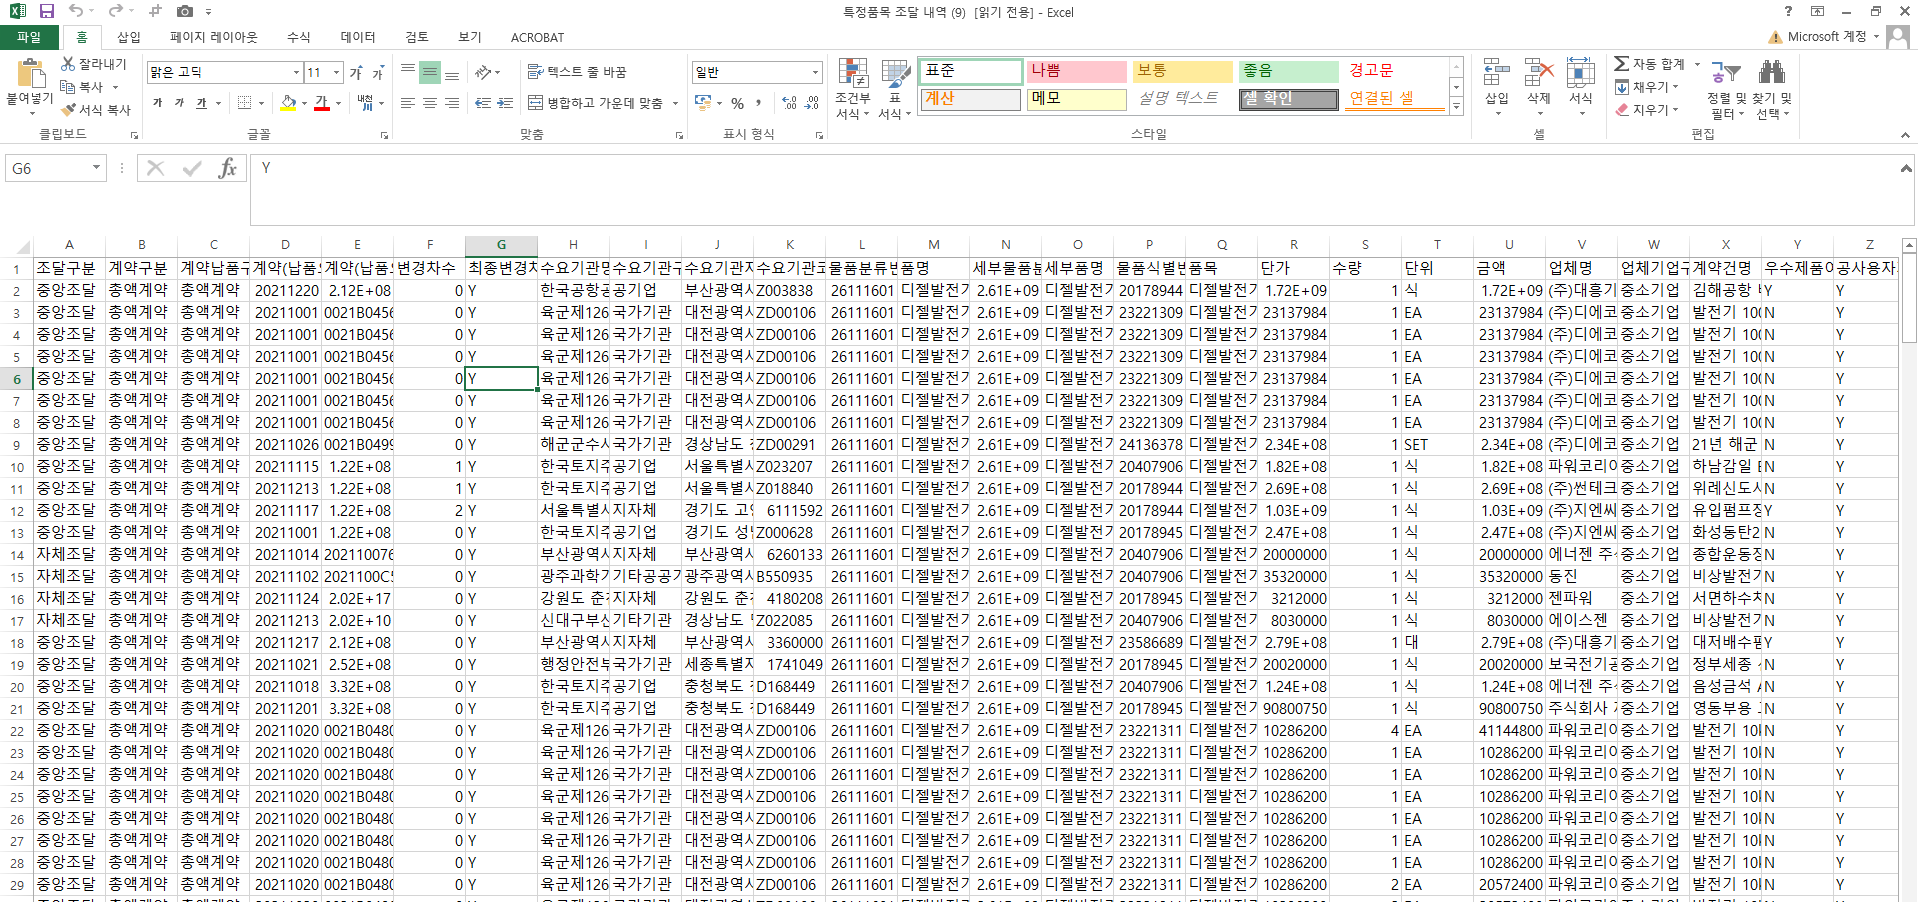Click the Format Painter (서식 복사) brush

pyautogui.click(x=96, y=109)
